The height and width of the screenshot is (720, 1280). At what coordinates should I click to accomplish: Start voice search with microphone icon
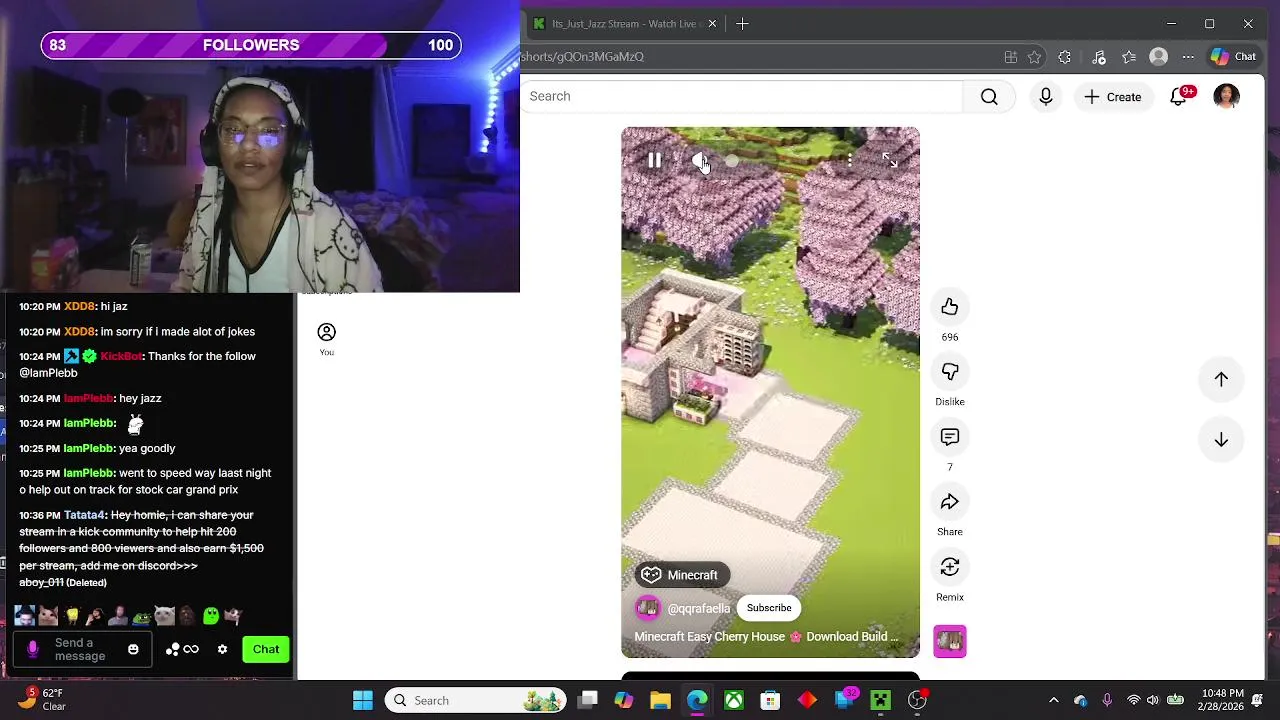coord(1046,96)
